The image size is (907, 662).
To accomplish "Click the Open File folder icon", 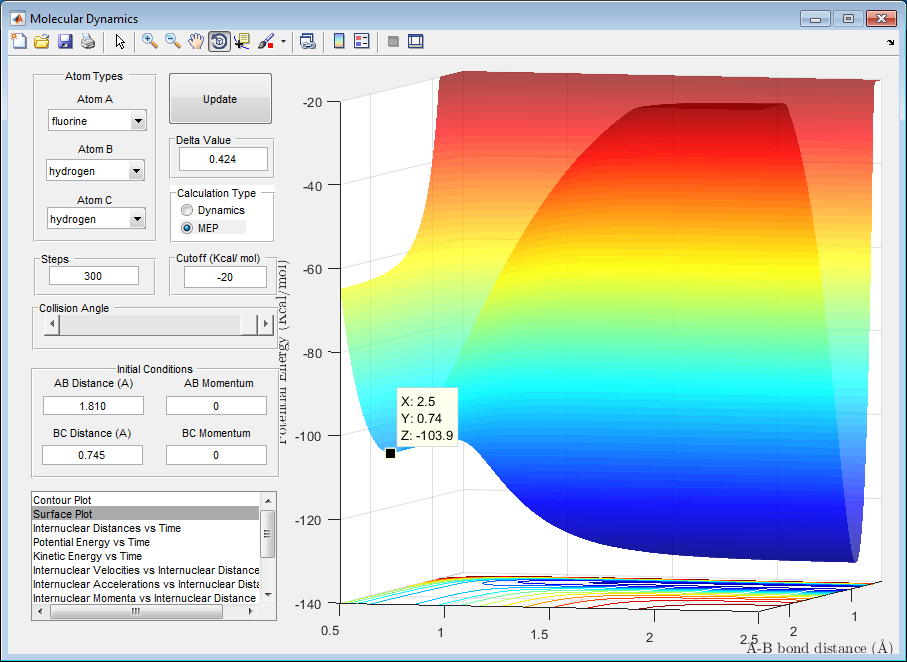I will 42,42.
